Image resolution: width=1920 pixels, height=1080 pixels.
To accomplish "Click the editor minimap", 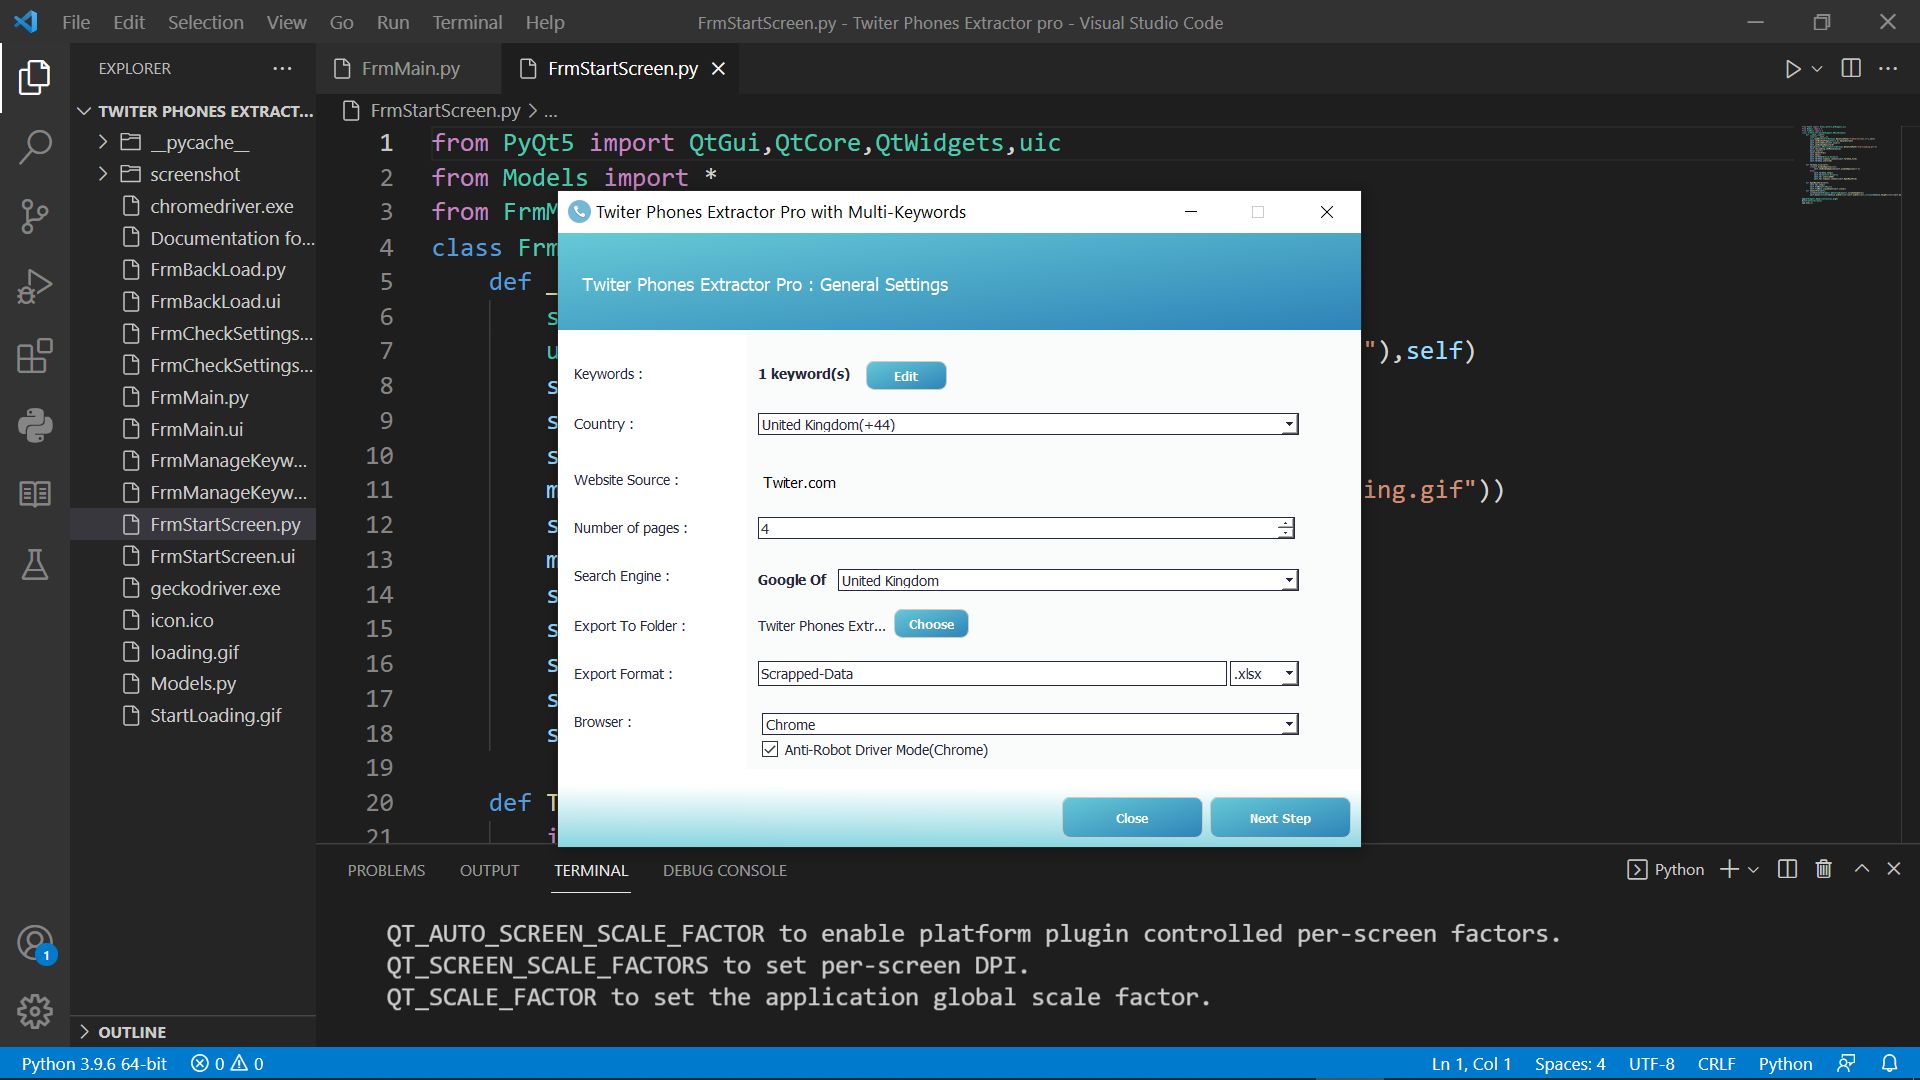I will pos(1850,165).
